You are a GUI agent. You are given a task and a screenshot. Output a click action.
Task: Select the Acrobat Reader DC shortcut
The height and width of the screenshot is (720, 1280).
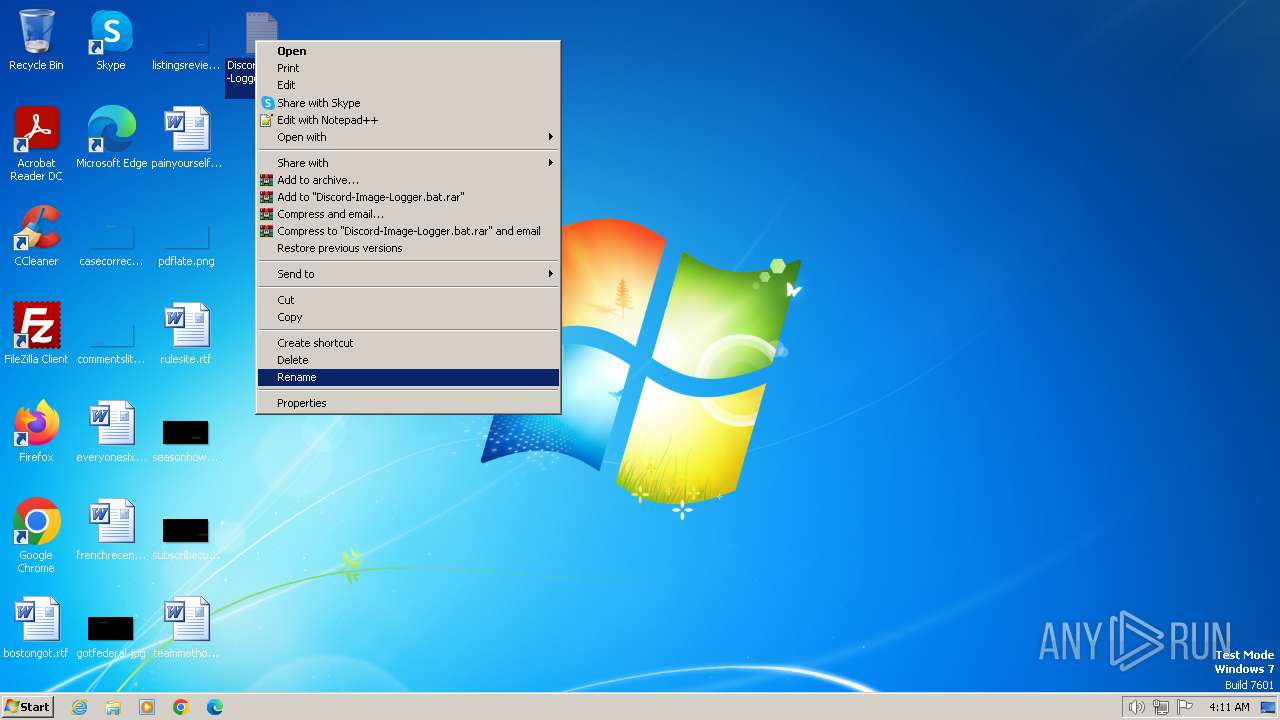pos(36,144)
